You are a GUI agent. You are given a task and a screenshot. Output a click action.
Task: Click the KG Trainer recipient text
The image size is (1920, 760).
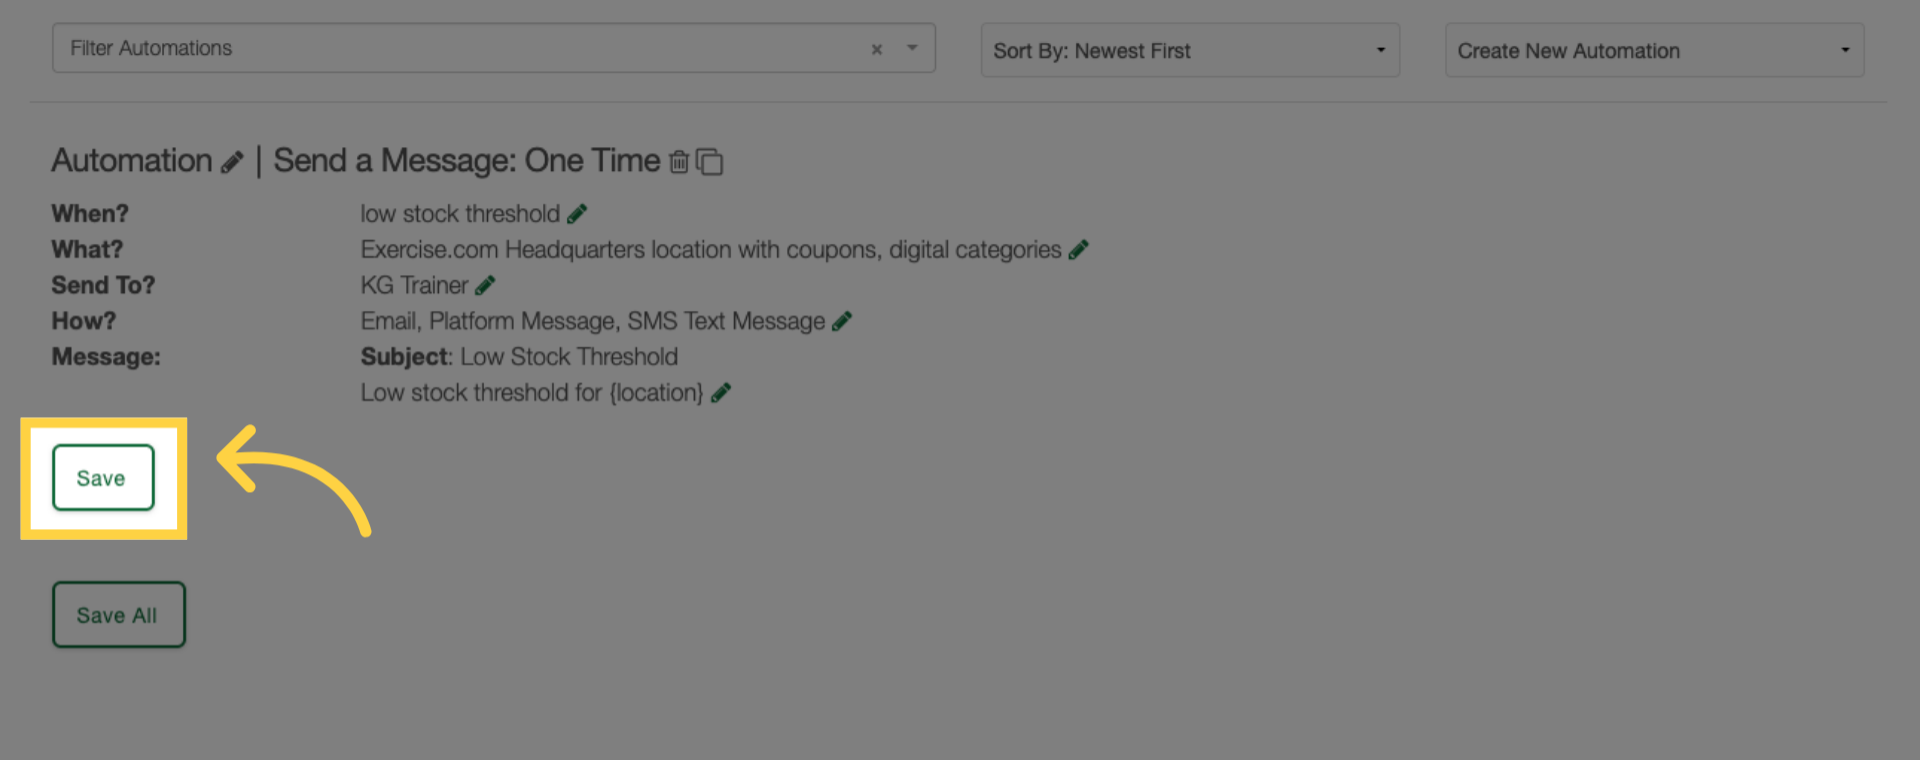tap(414, 286)
